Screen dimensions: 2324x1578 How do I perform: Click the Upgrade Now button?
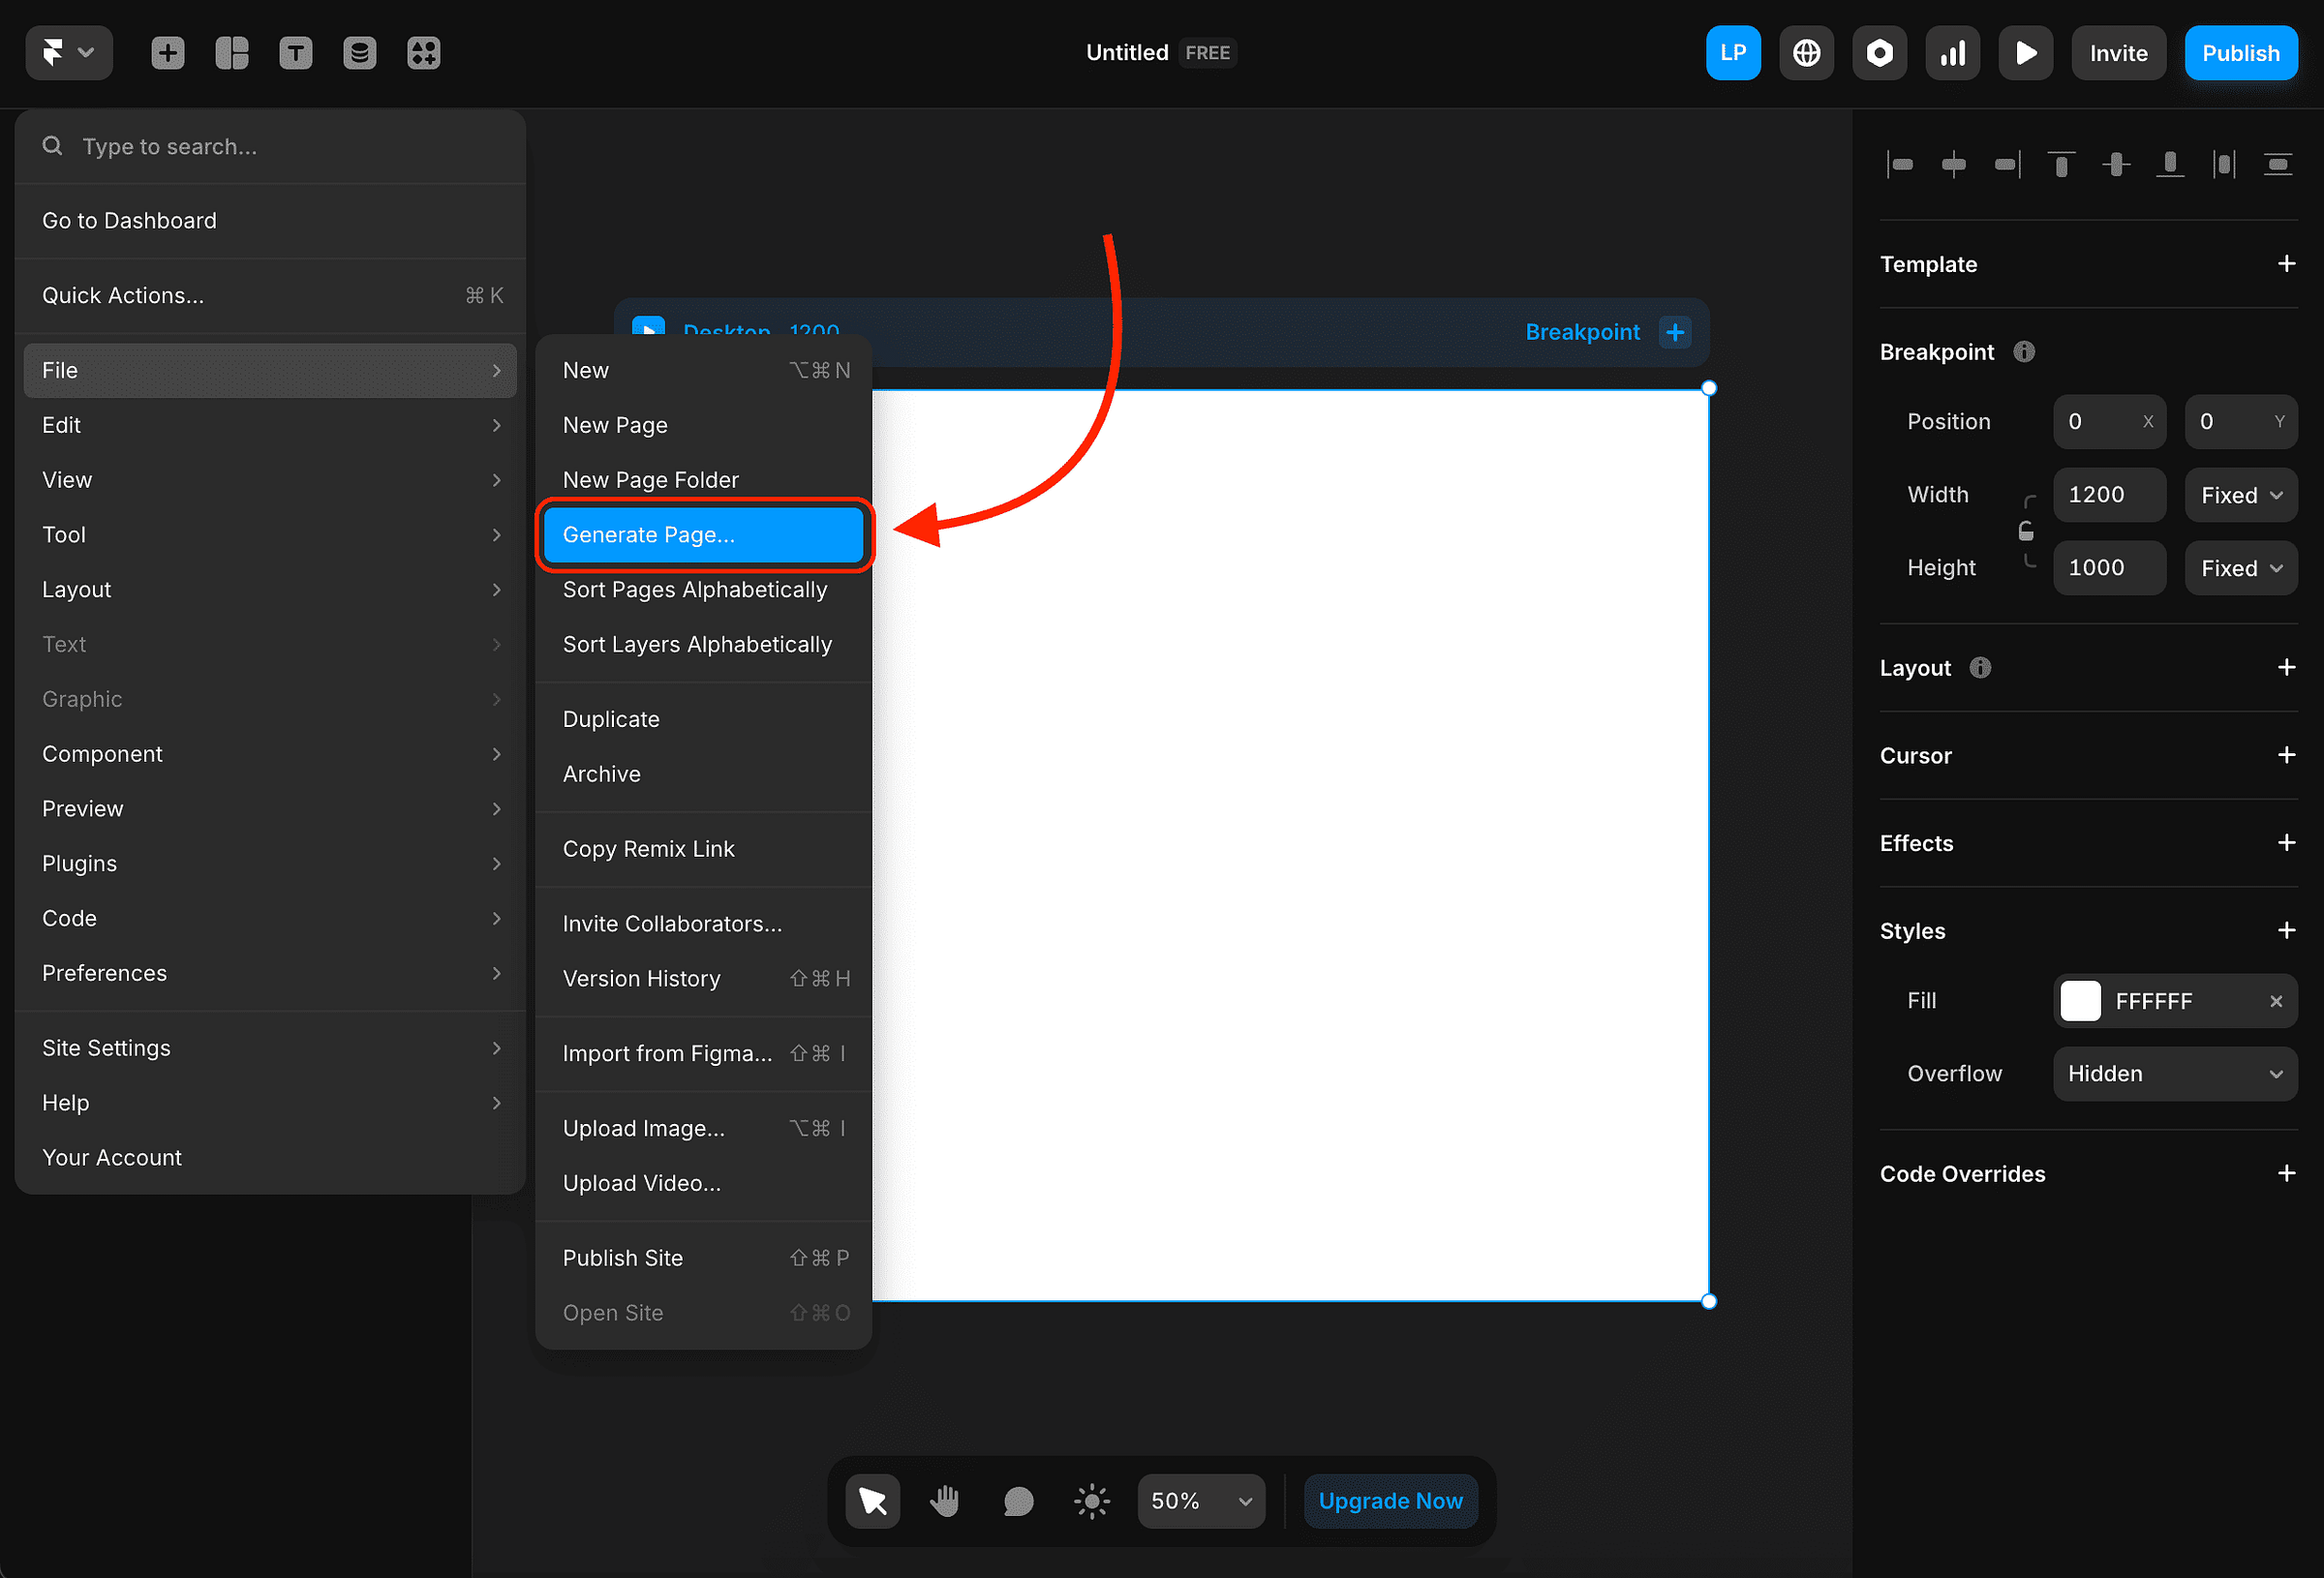pyautogui.click(x=1390, y=1501)
